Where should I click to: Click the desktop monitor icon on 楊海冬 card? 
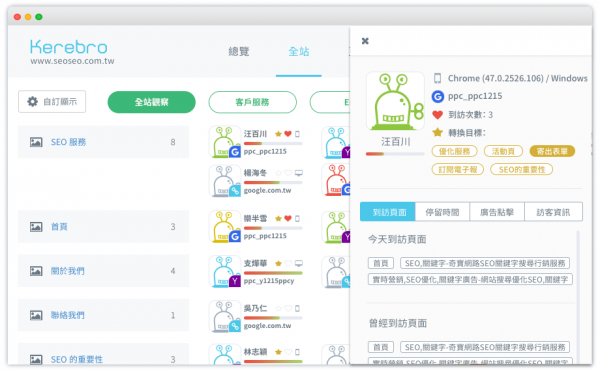pyautogui.click(x=298, y=173)
